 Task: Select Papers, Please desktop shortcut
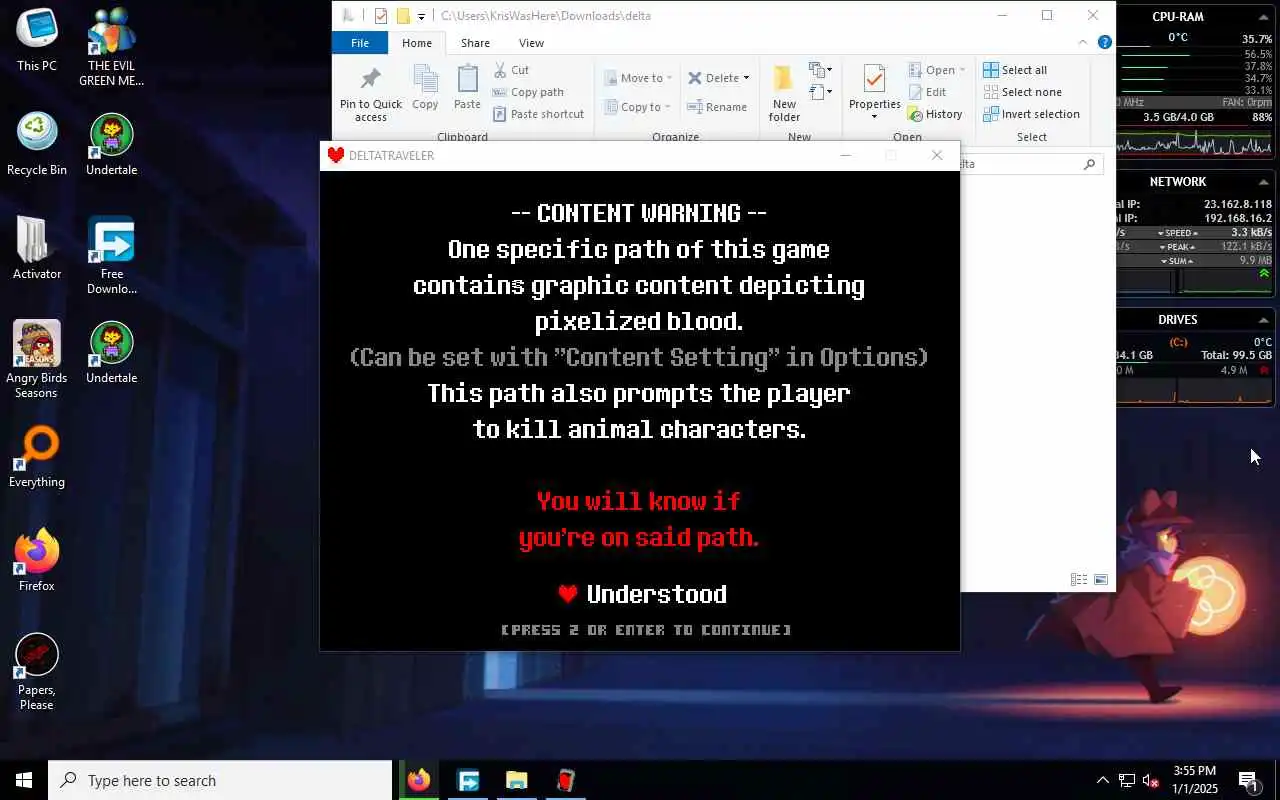point(36,672)
